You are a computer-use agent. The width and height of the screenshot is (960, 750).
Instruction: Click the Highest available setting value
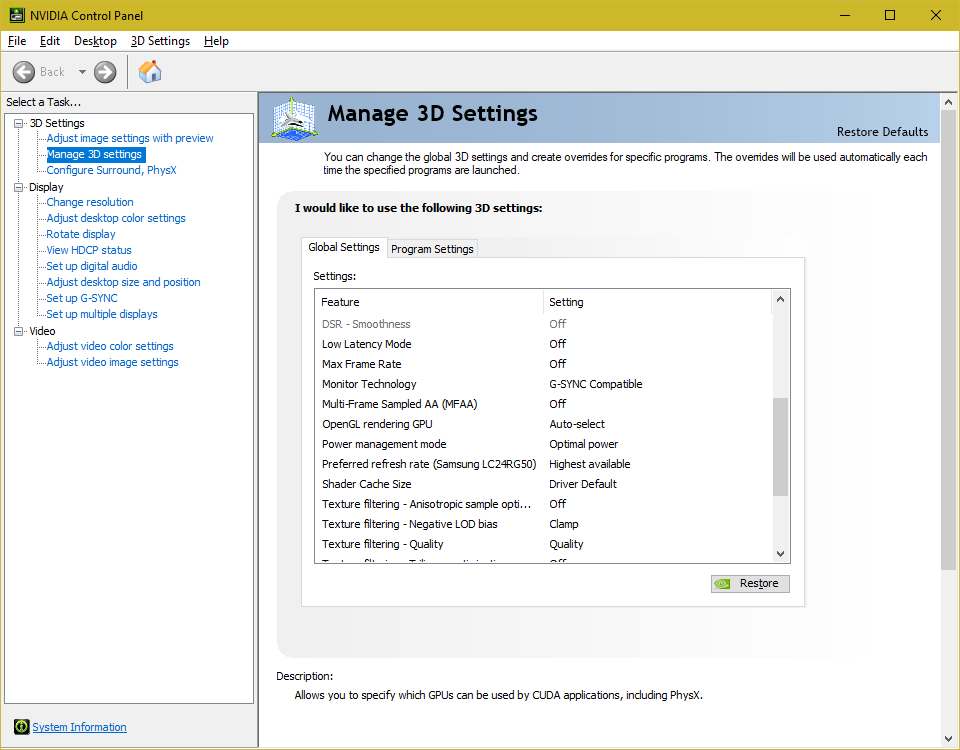coord(590,464)
